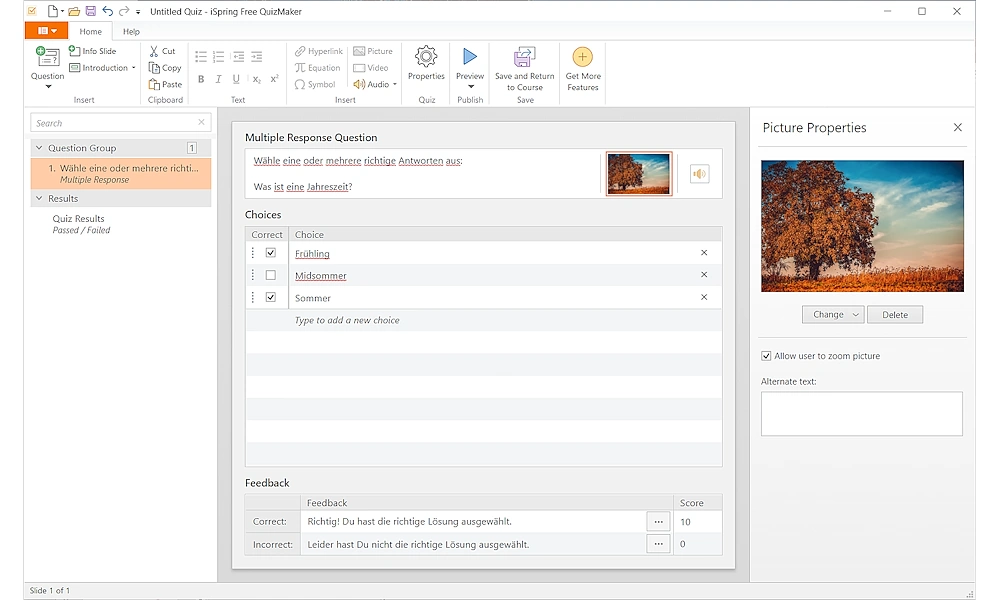Uncheck Frühling as correct answer
This screenshot has height=600, width=1000.
pyautogui.click(x=271, y=252)
